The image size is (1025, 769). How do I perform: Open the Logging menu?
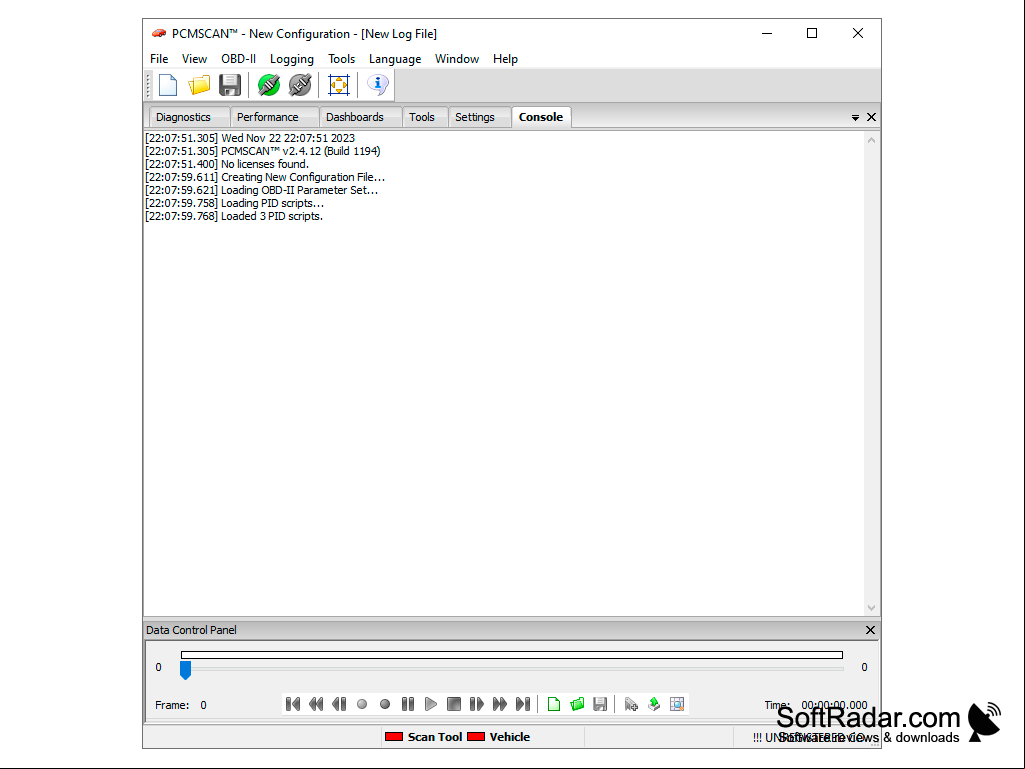pos(292,59)
